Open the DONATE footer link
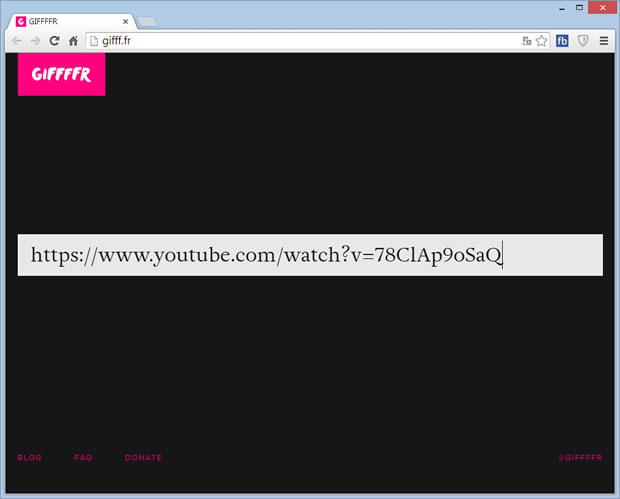 tap(143, 457)
